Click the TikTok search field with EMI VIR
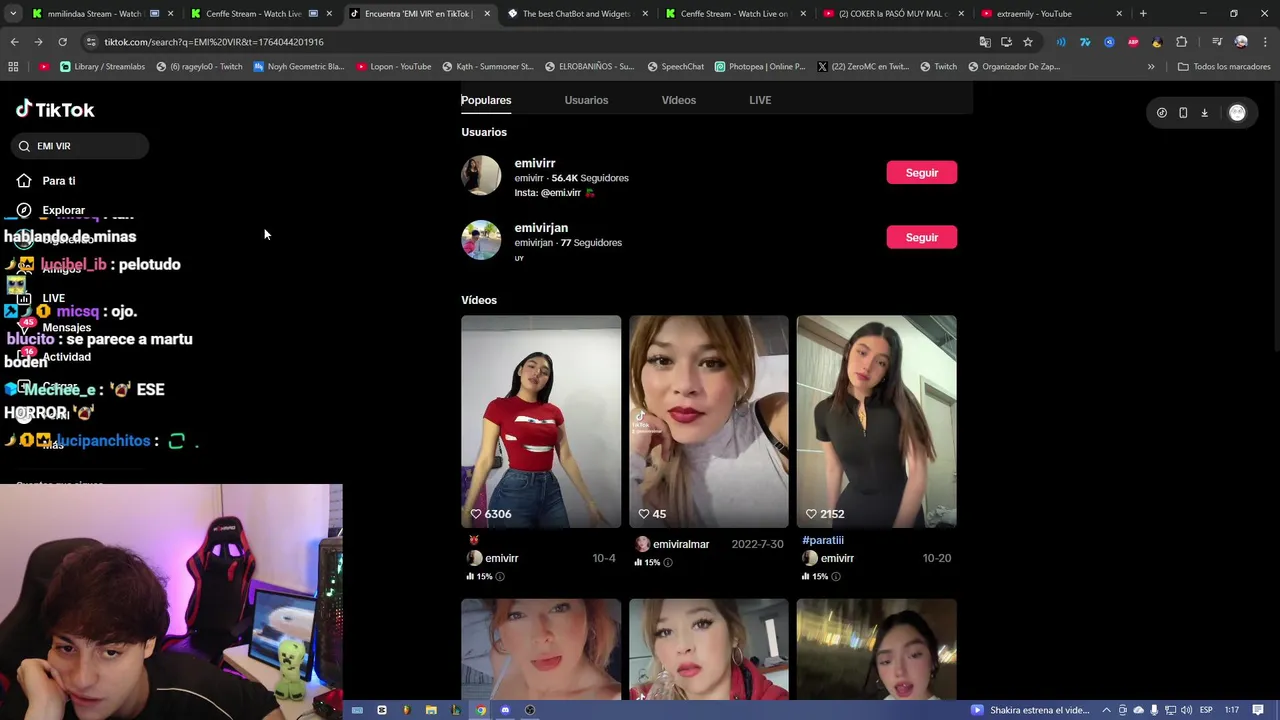The image size is (1280, 720). [x=80, y=146]
